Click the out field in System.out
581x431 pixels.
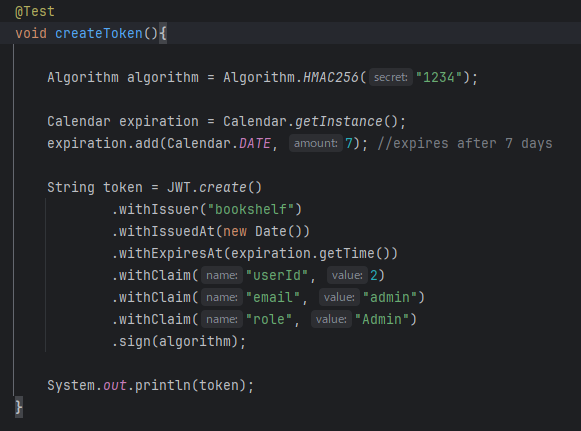pos(114,385)
